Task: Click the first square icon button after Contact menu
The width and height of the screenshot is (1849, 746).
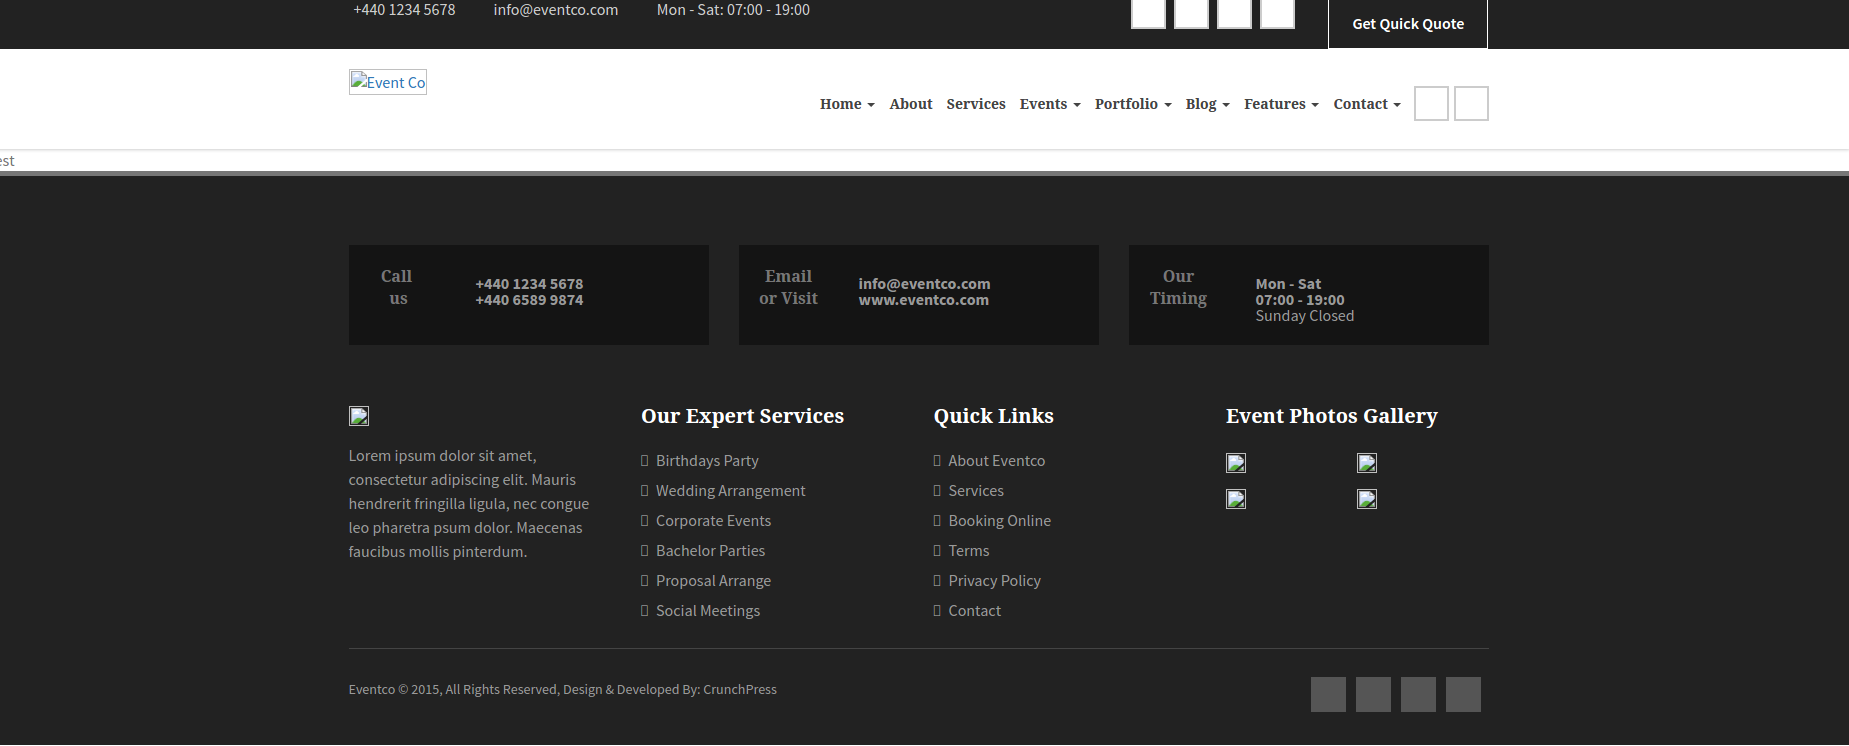Action: [1431, 103]
